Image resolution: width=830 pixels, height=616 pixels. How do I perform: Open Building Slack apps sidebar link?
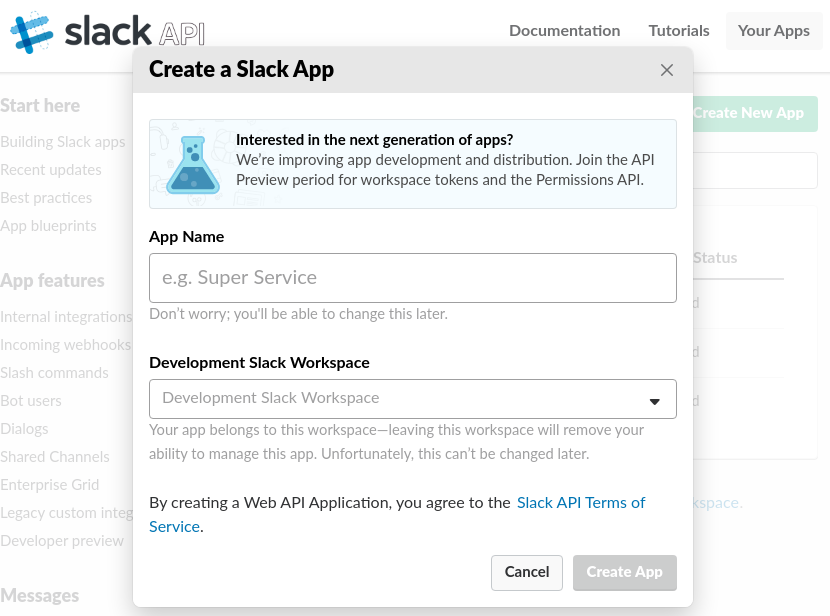point(63,142)
